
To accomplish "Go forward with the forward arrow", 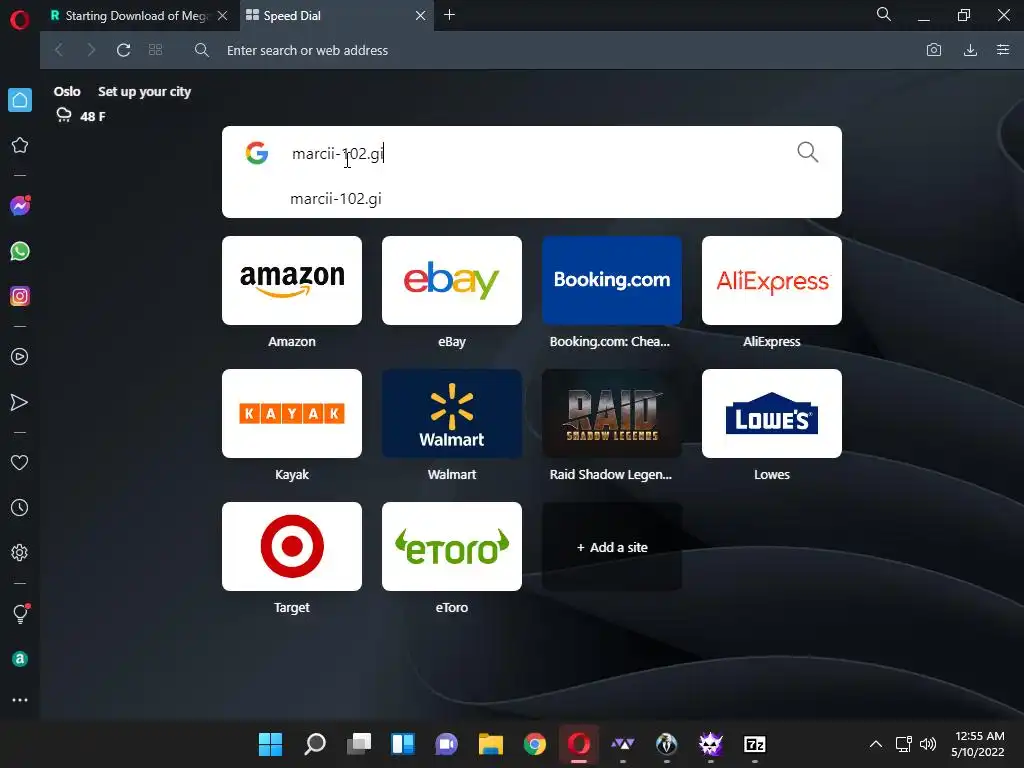I will [91, 50].
